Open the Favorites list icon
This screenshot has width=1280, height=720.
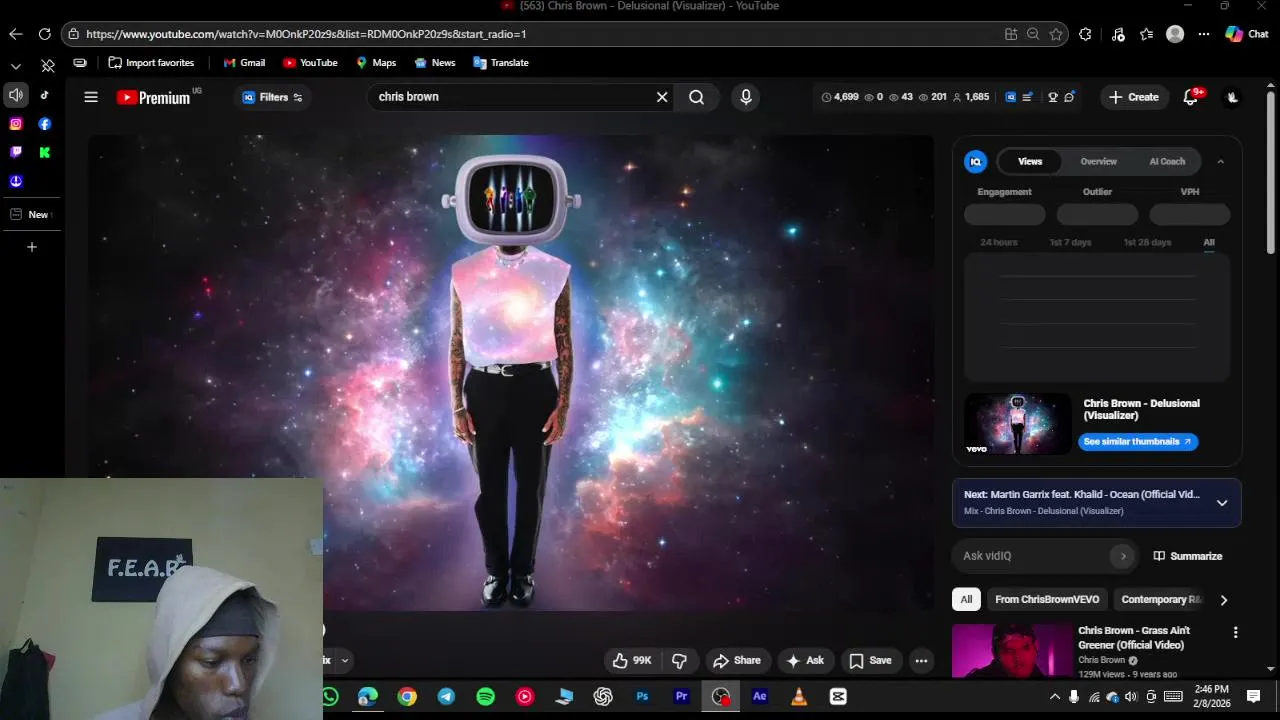(1146, 34)
